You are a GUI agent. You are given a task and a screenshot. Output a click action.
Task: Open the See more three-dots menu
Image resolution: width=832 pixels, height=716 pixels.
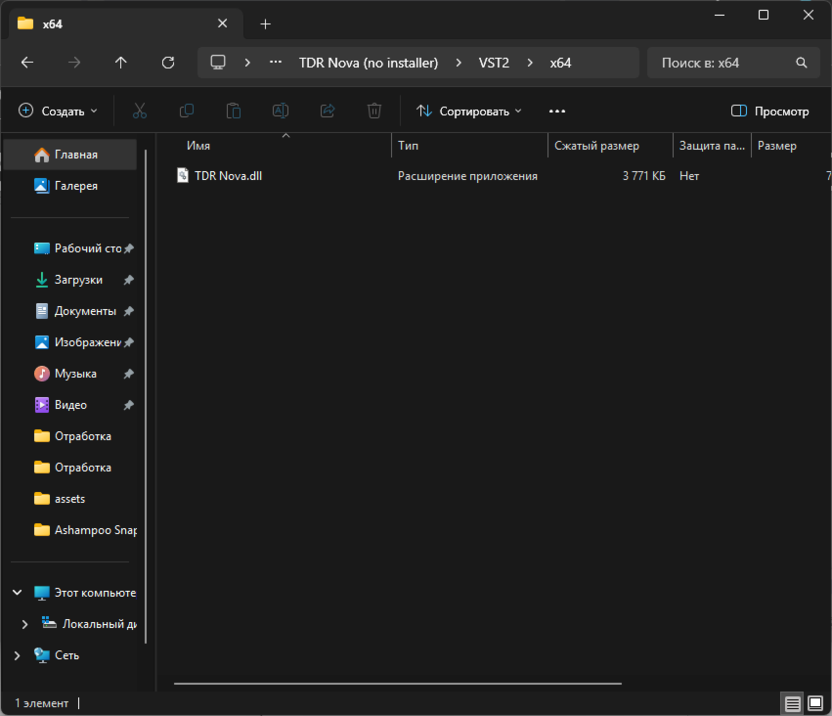click(557, 111)
